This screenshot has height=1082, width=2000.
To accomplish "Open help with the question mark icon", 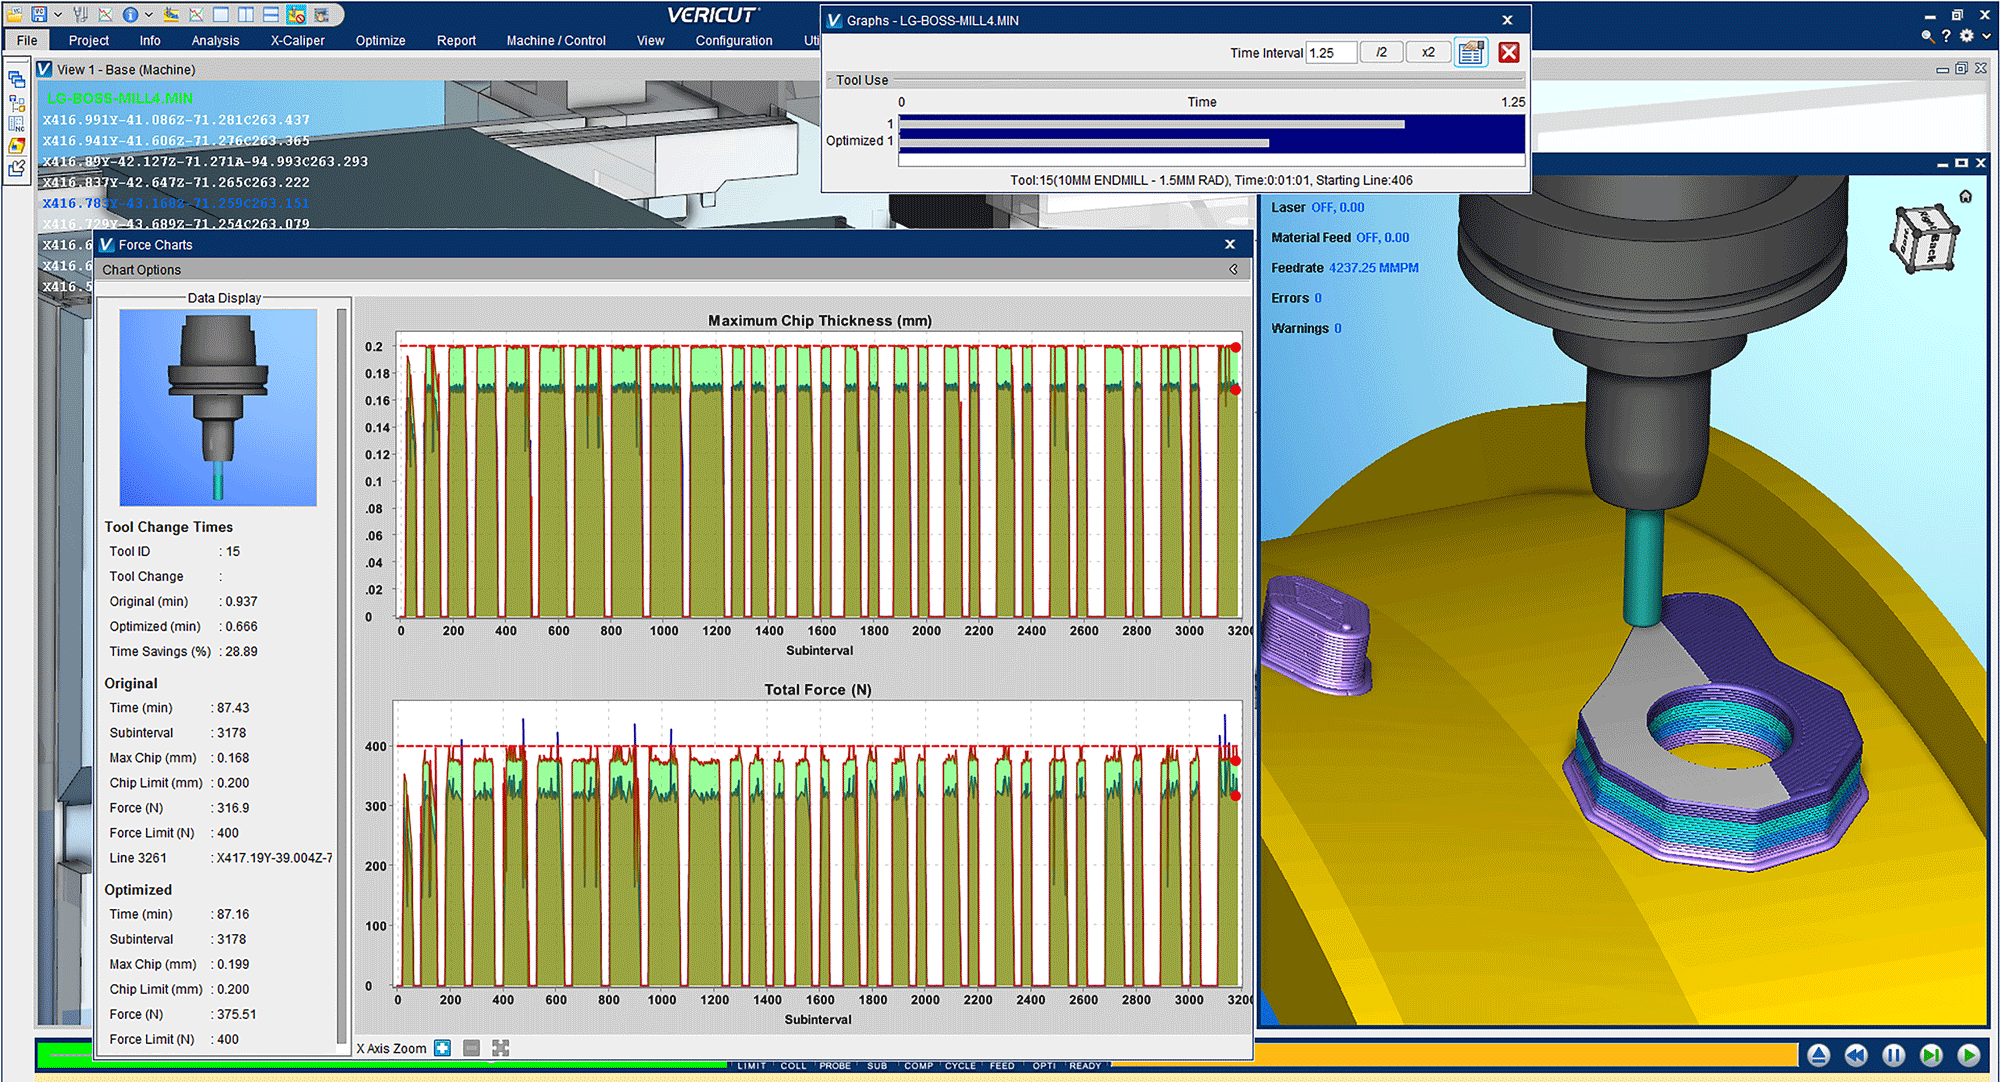I will [x=1946, y=35].
